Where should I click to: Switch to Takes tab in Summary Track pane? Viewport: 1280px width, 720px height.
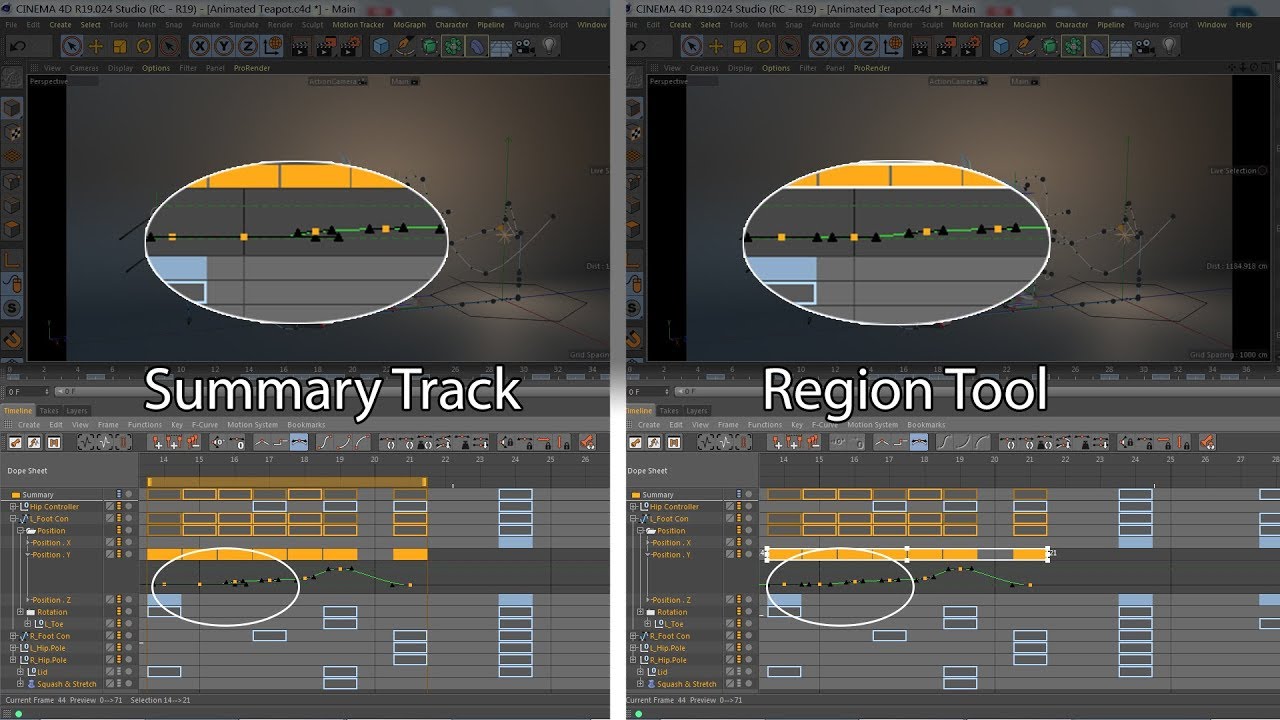point(49,411)
